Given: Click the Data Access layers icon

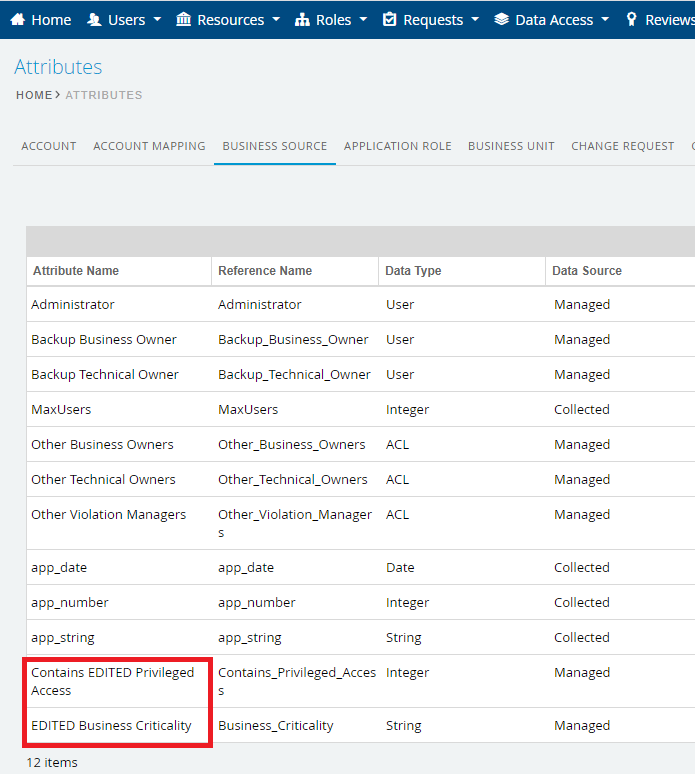Looking at the screenshot, I should 502,20.
